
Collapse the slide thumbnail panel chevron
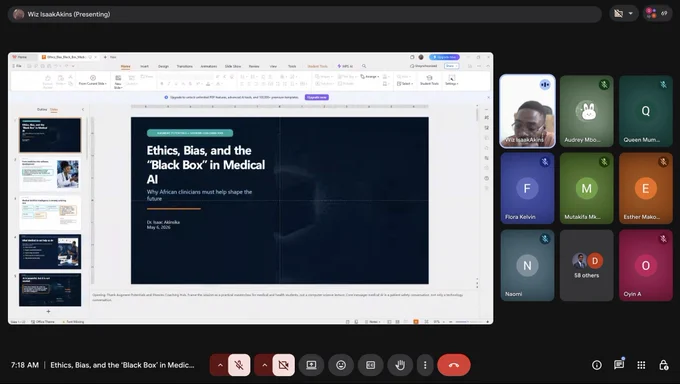click(x=83, y=109)
